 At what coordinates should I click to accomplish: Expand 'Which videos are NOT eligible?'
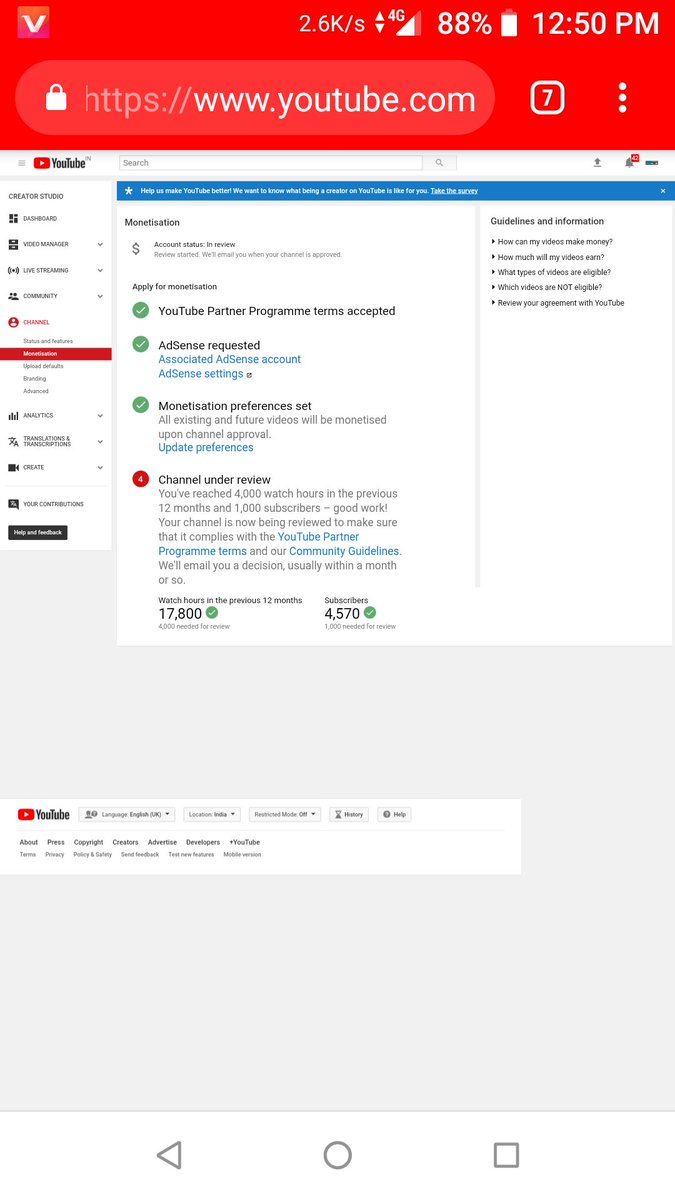(550, 287)
